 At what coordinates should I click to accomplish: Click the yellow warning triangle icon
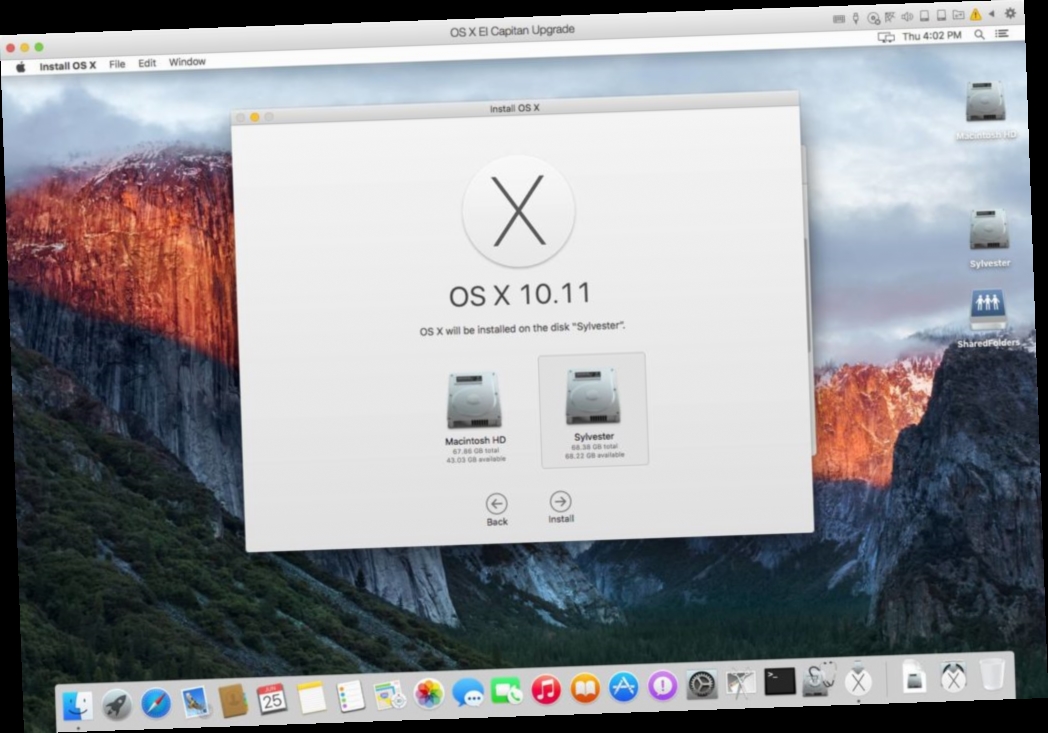975,14
